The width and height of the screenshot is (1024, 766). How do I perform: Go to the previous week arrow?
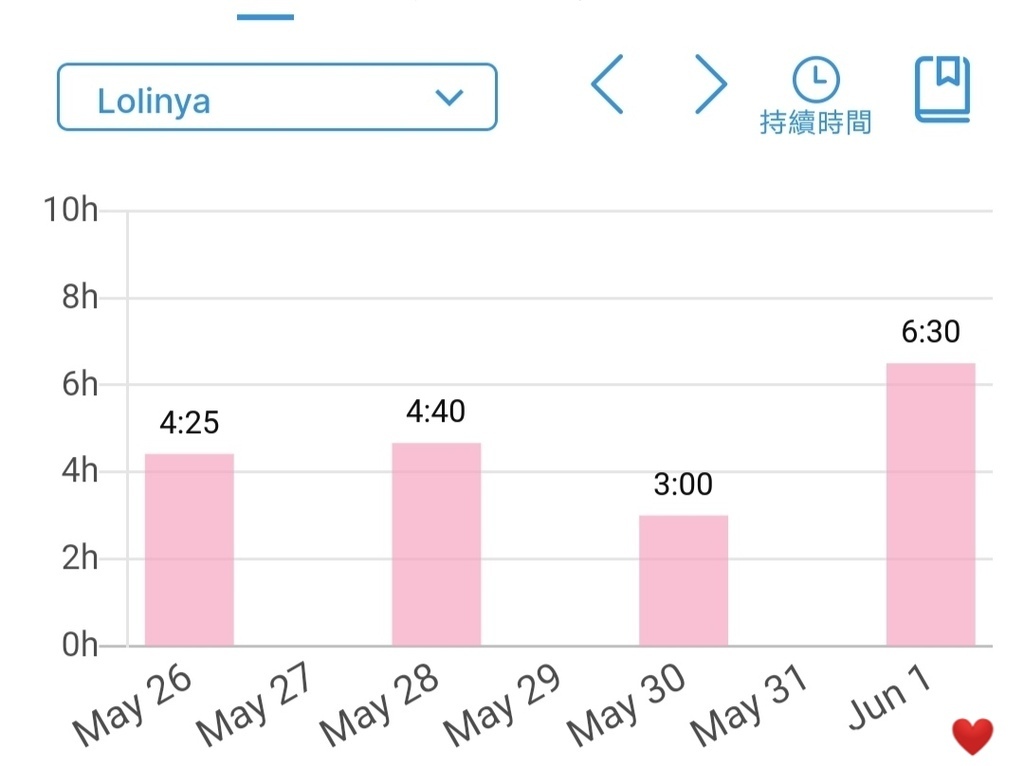pyautogui.click(x=607, y=84)
